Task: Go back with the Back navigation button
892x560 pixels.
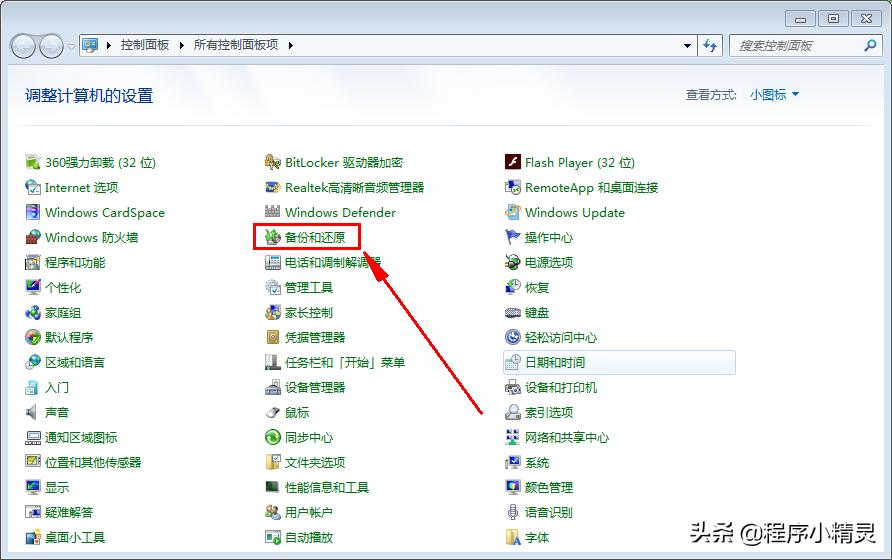Action: pyautogui.click(x=23, y=46)
